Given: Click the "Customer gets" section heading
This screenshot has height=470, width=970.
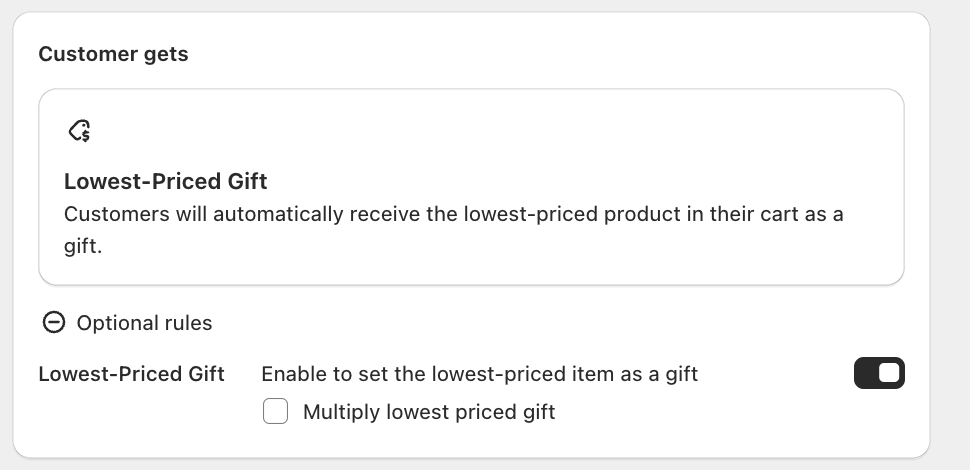Looking at the screenshot, I should (113, 54).
